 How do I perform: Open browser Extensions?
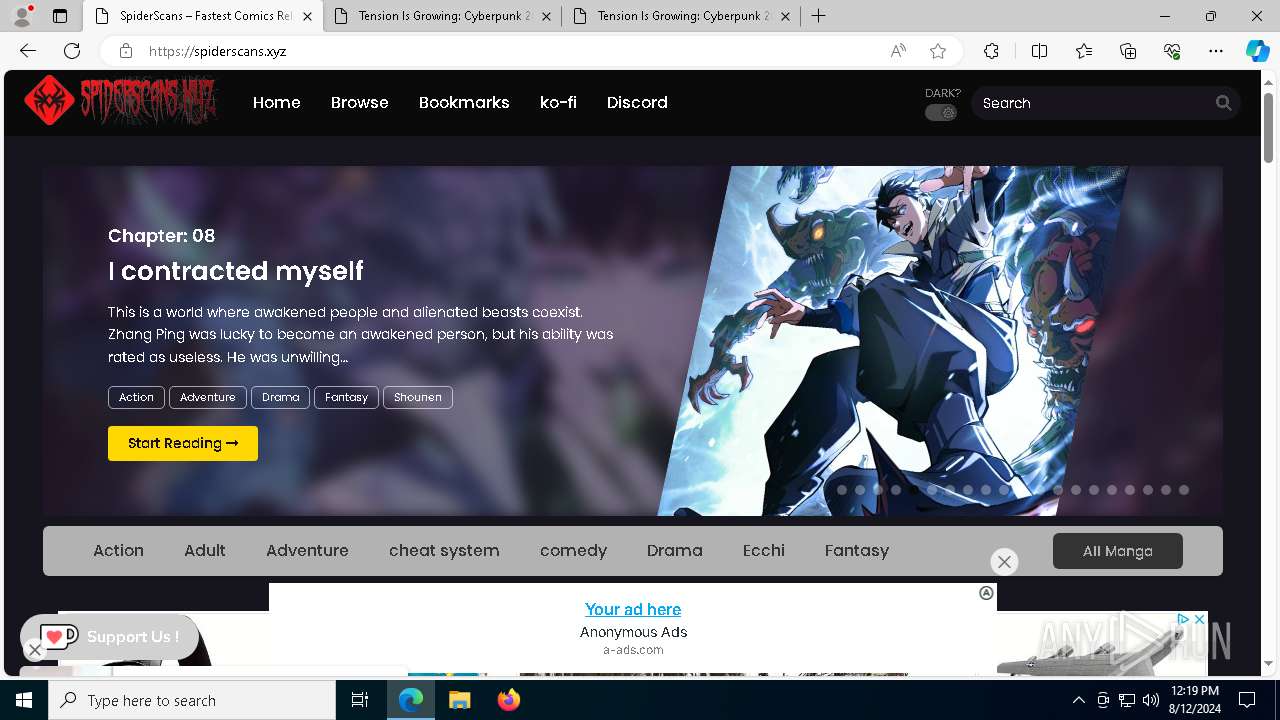tap(991, 51)
